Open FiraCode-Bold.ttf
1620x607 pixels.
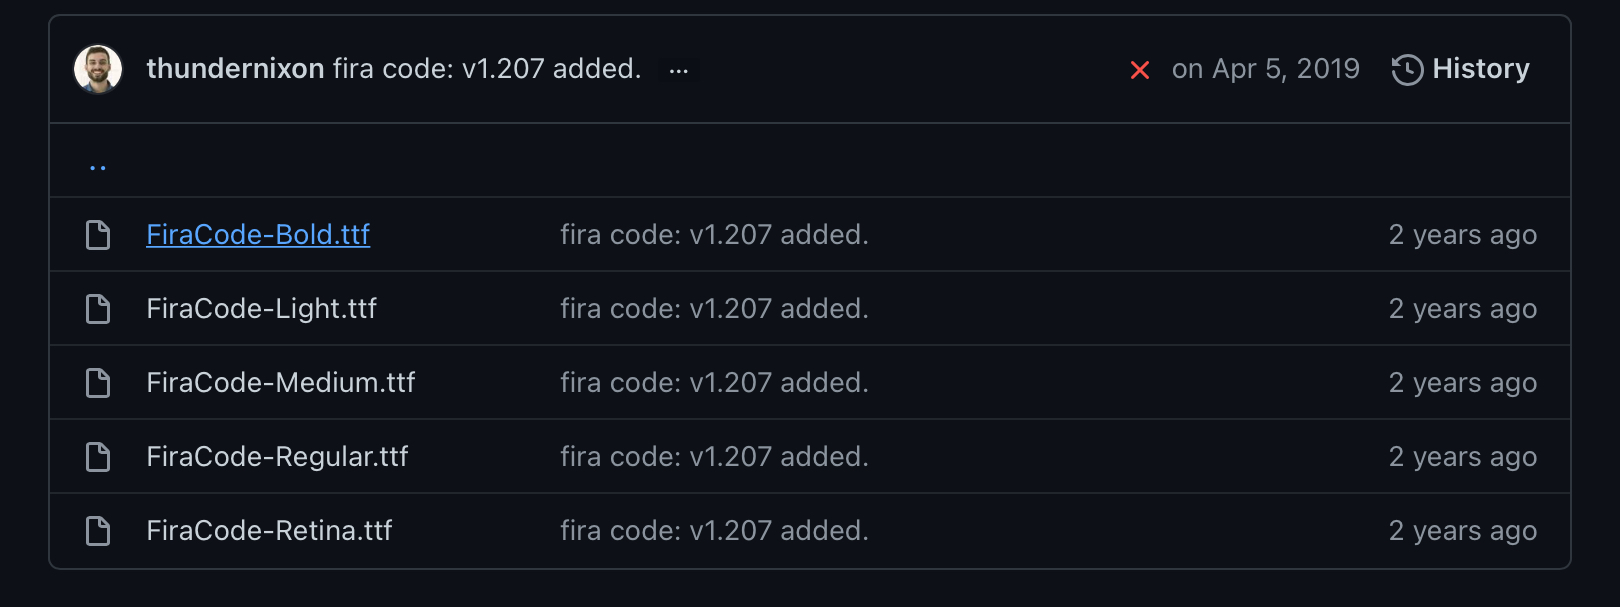click(x=258, y=234)
